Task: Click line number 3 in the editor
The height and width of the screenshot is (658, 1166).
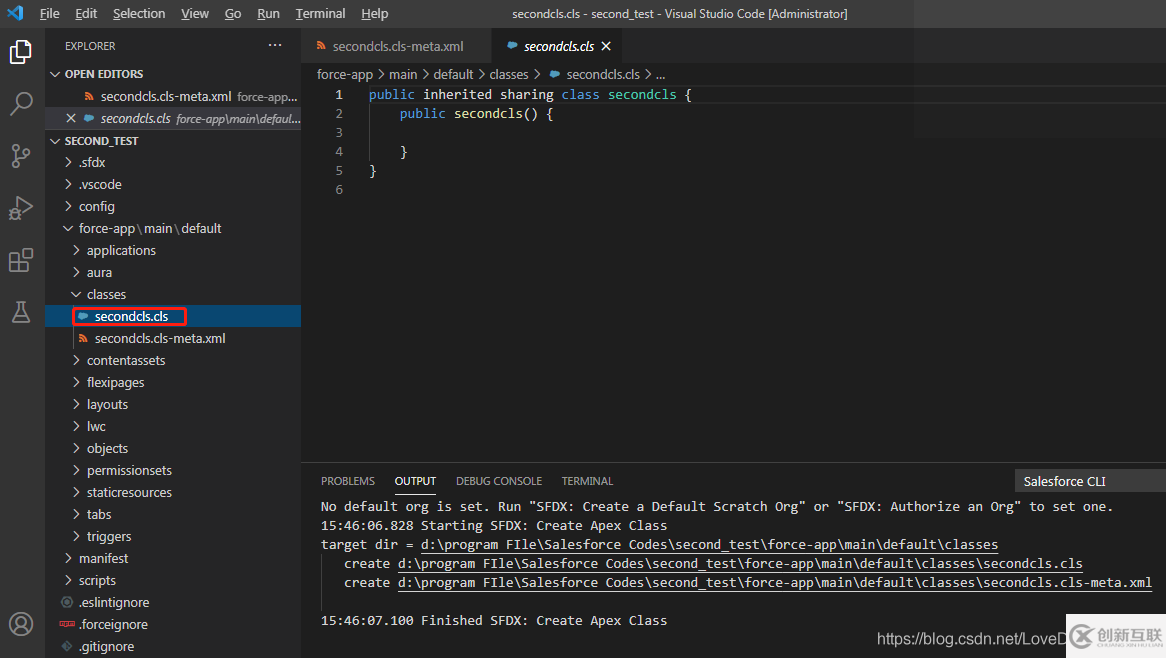Action: coord(339,132)
